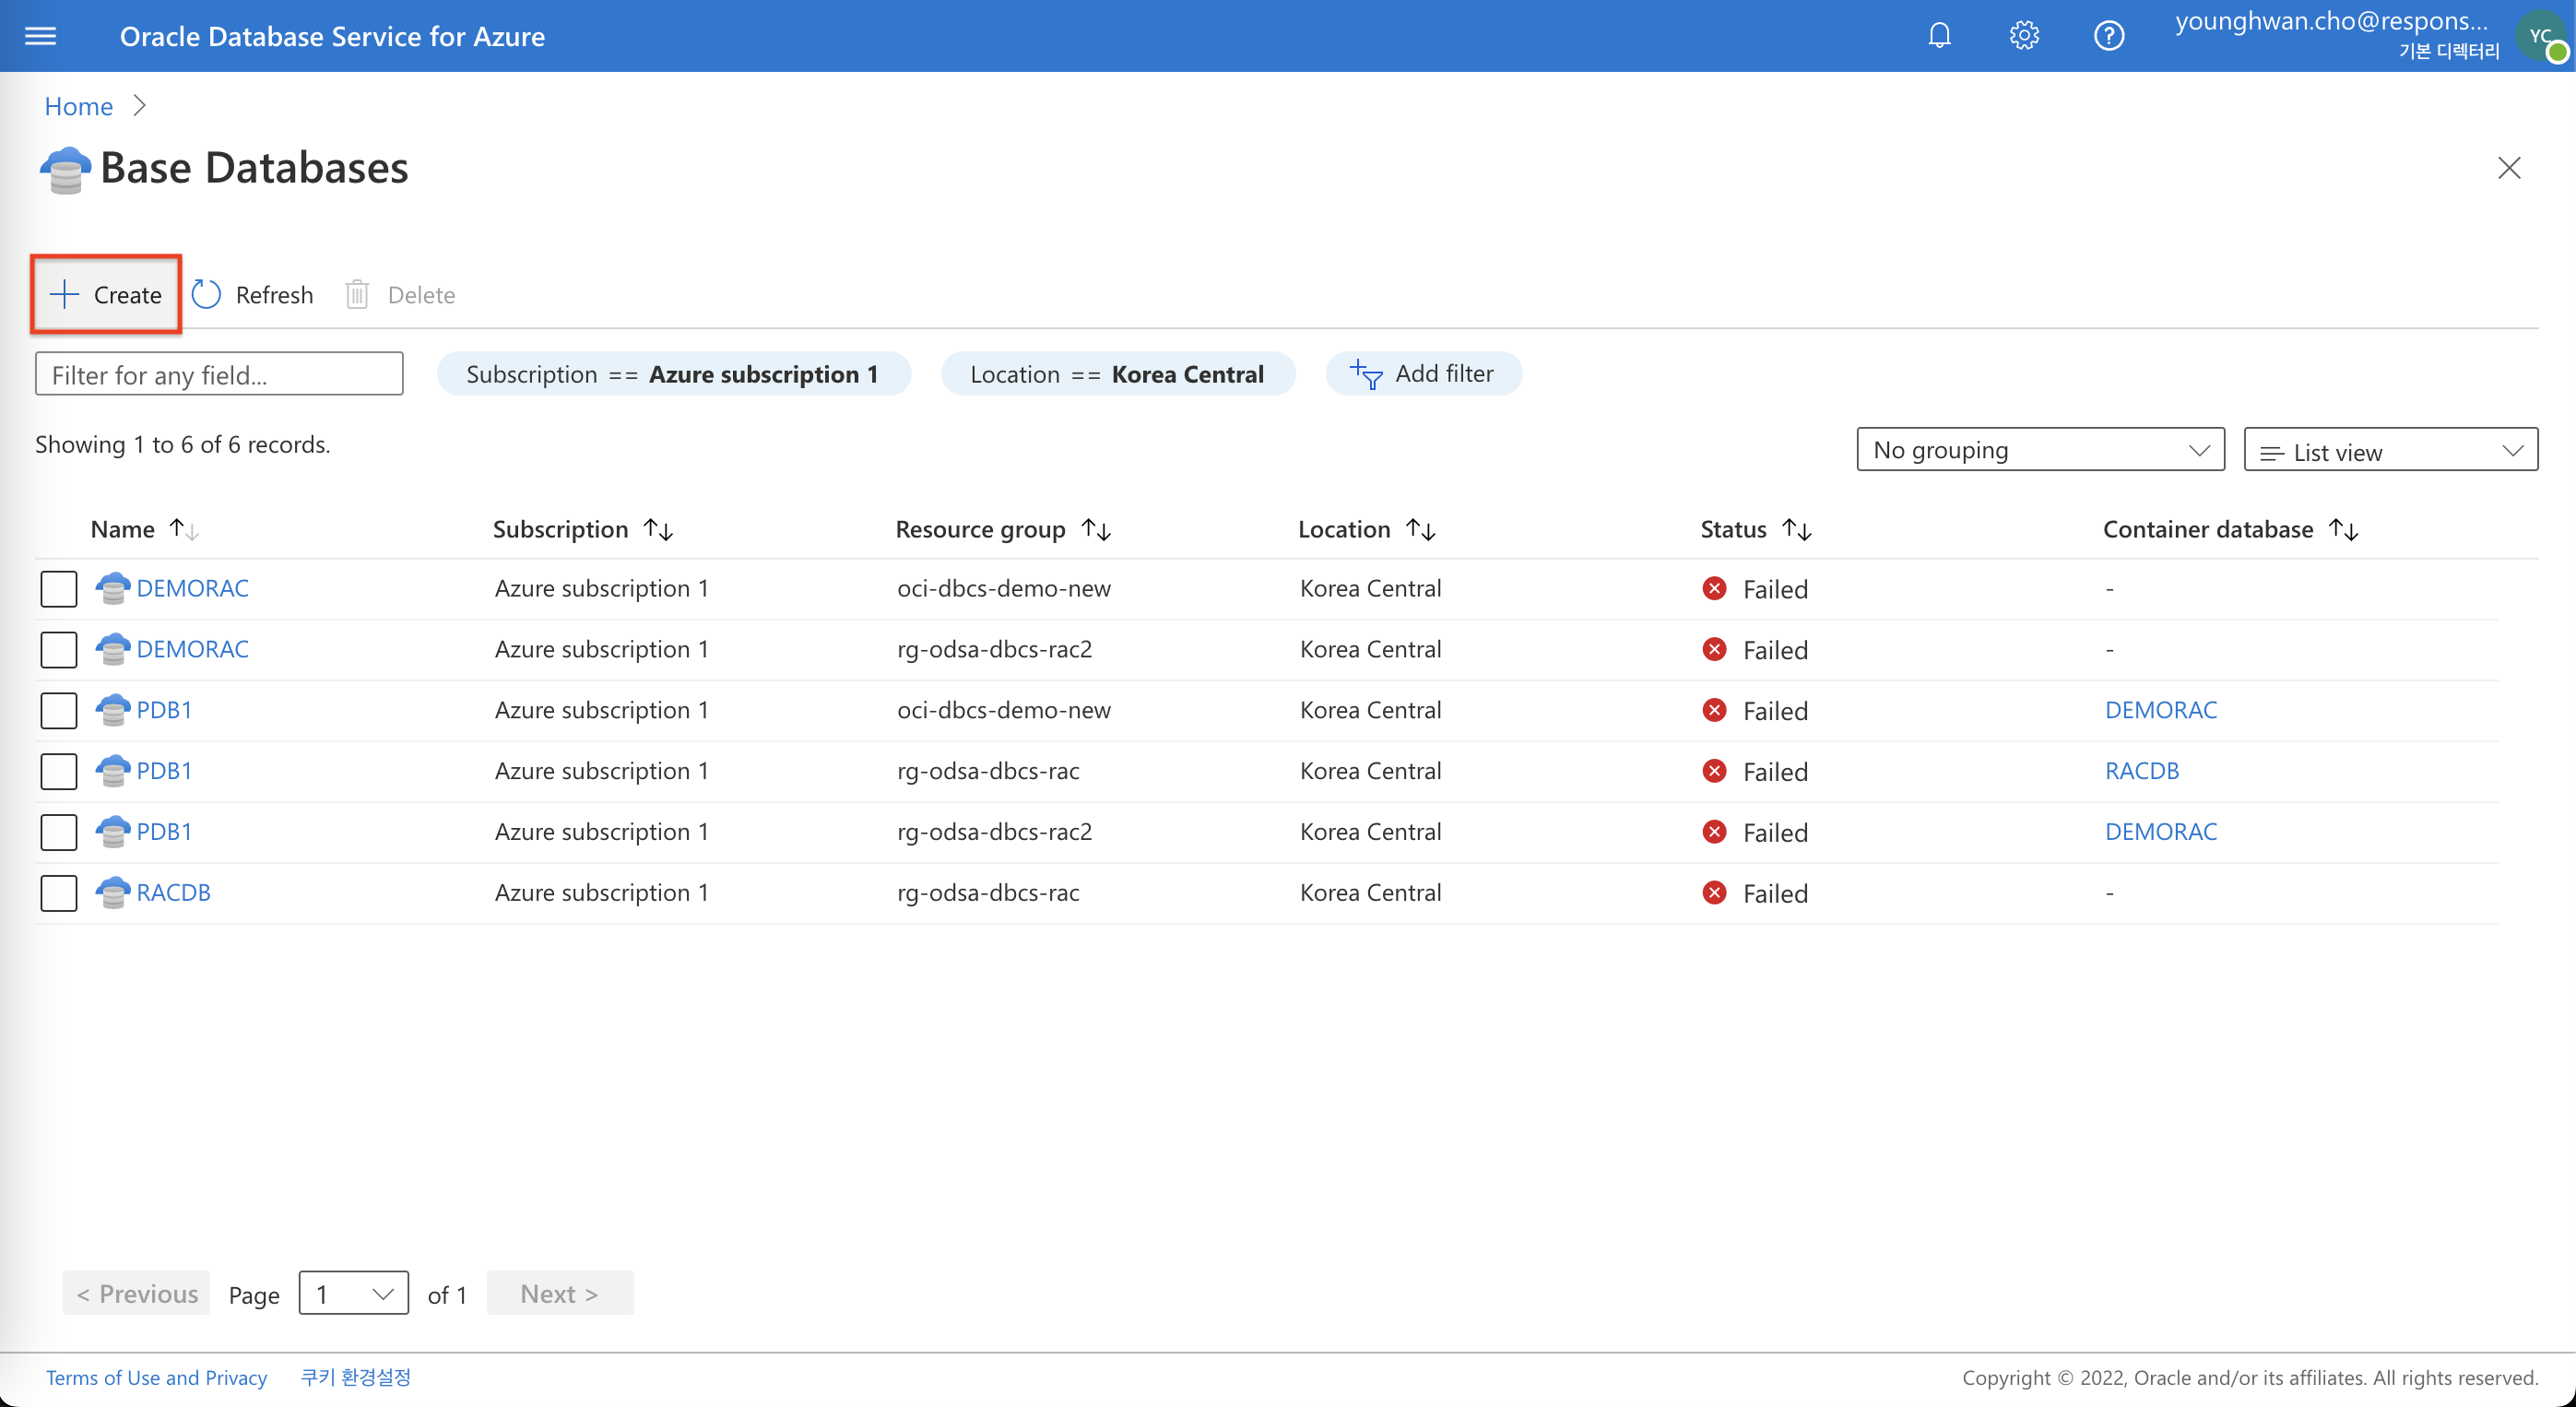Click Failed status icon in RACDB row
2576x1407 pixels.
[x=1714, y=892]
